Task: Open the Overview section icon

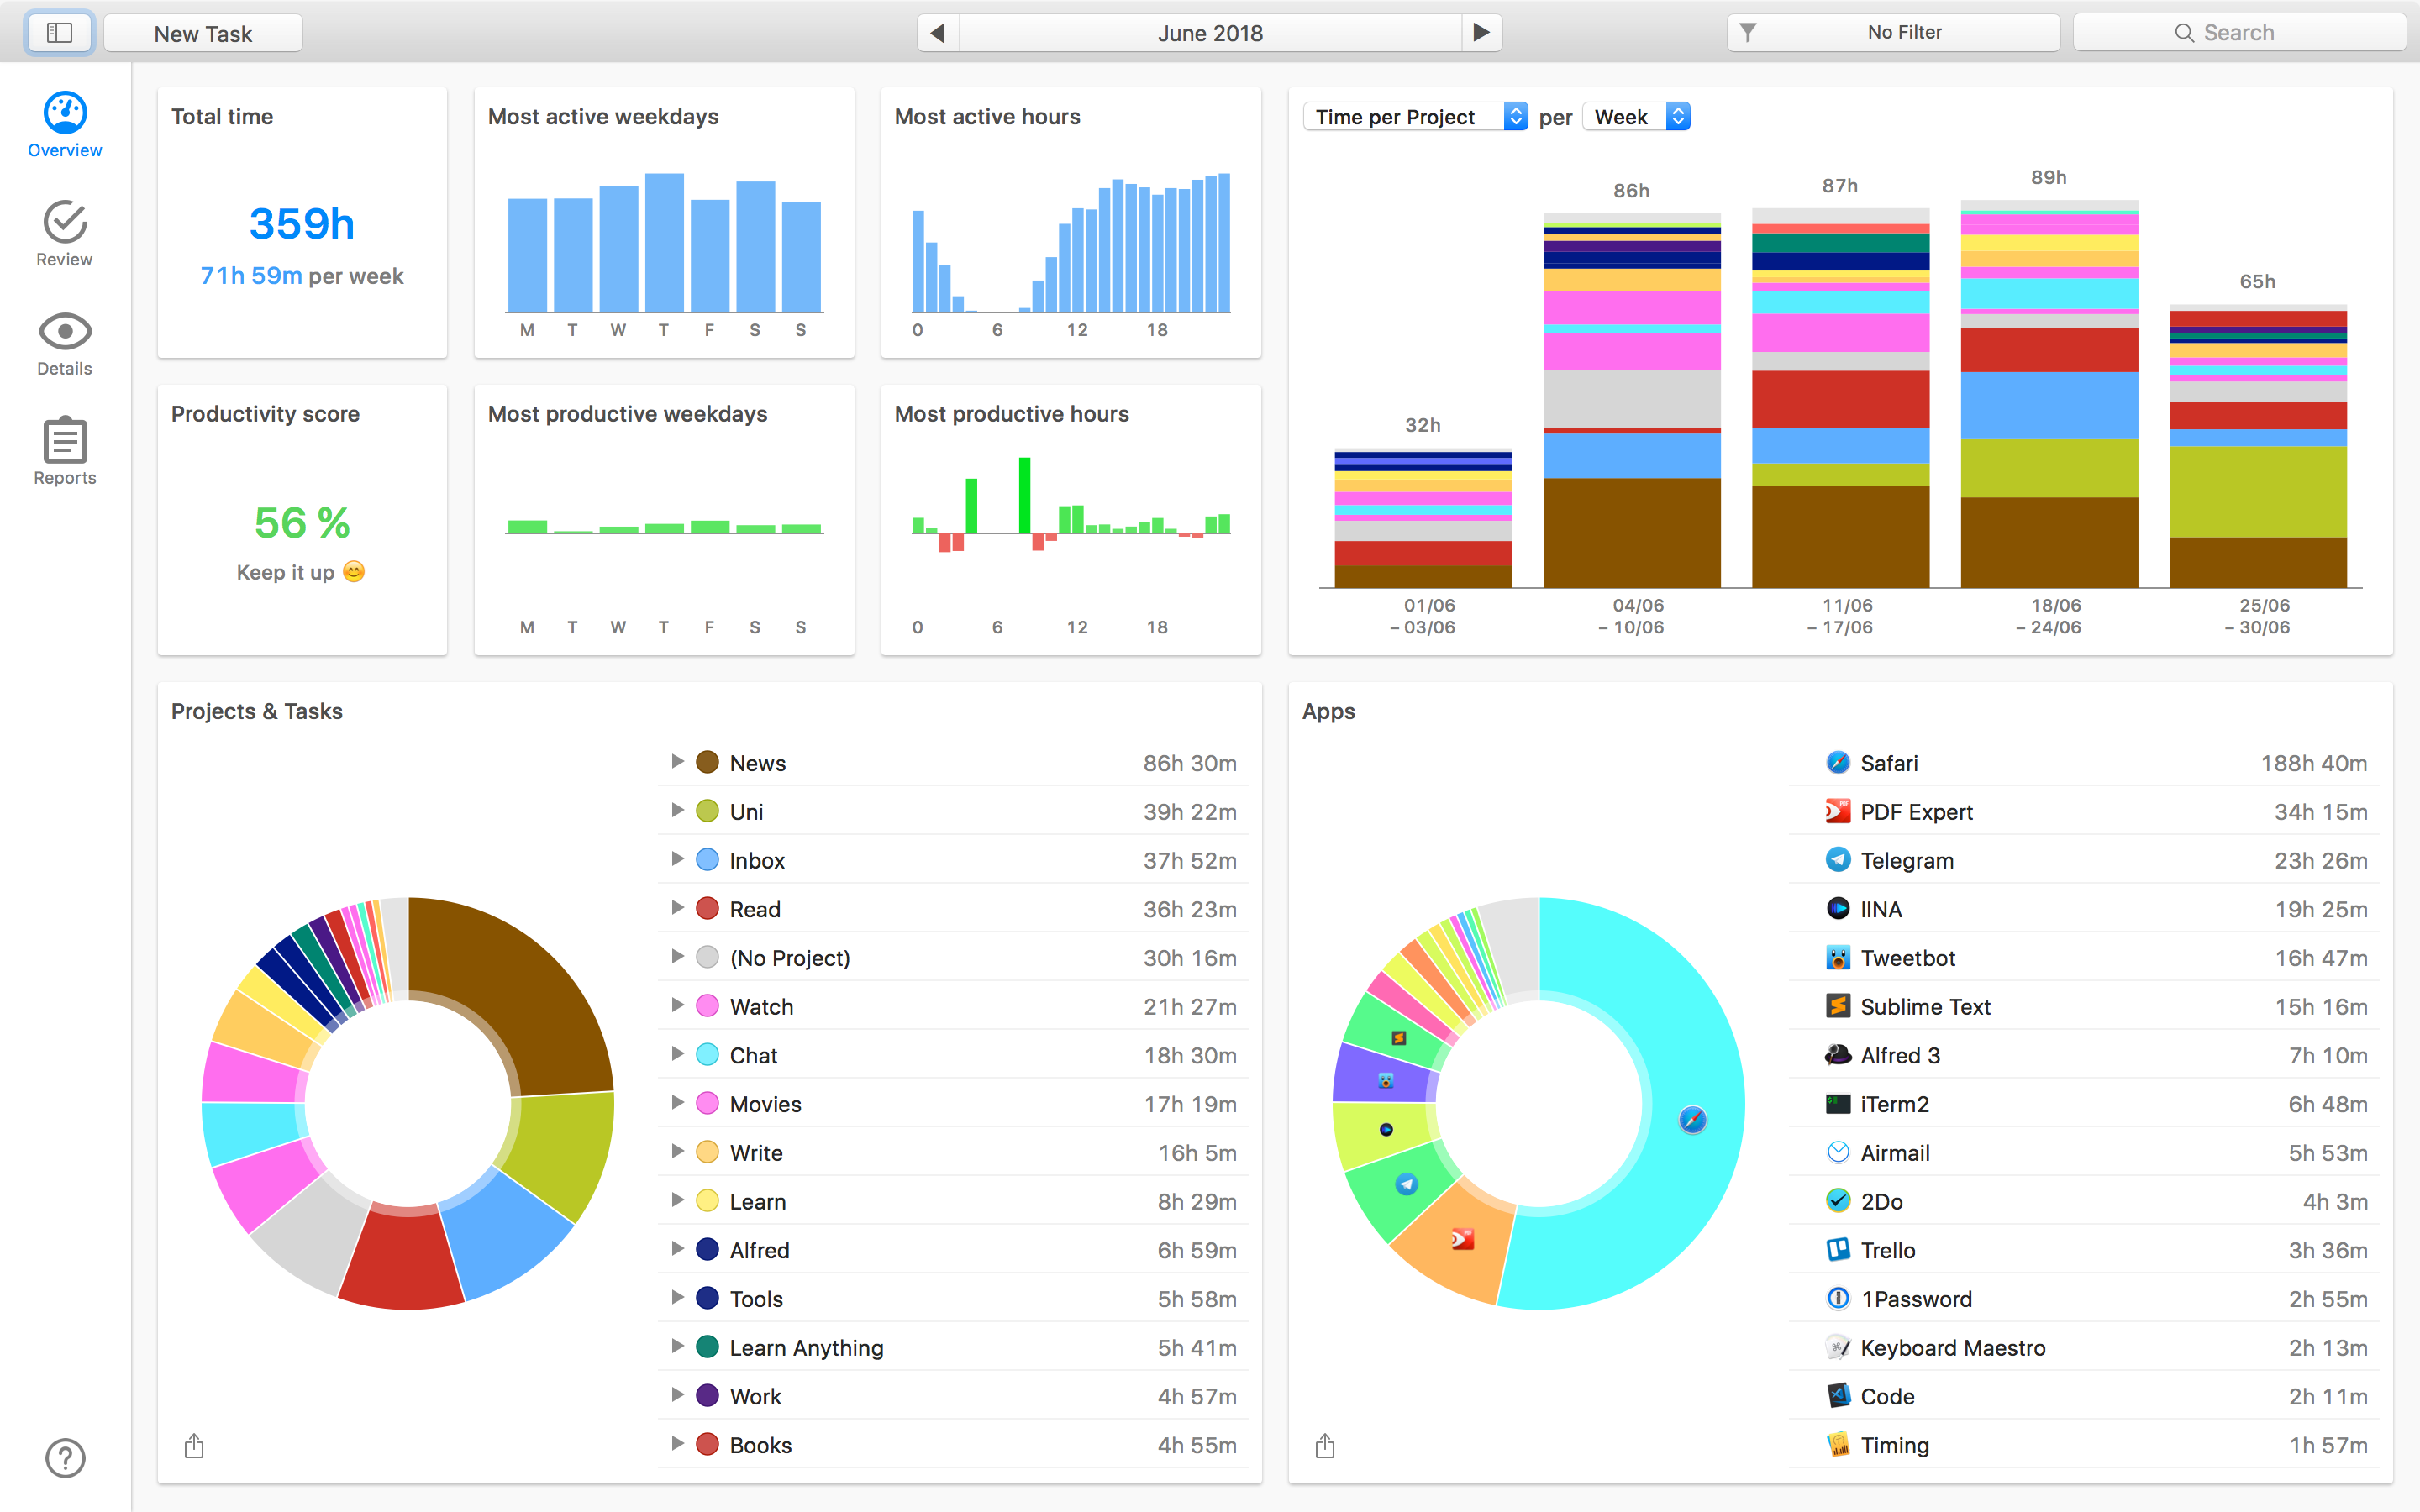Action: 65,113
